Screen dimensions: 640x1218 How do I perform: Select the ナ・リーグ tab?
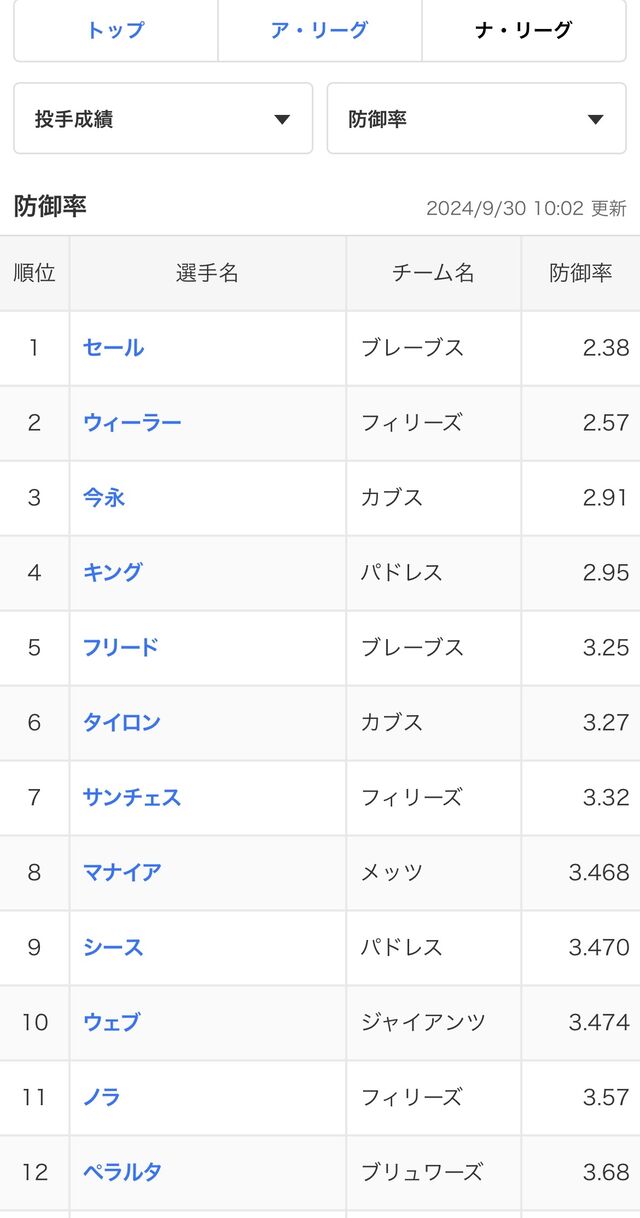pos(524,31)
